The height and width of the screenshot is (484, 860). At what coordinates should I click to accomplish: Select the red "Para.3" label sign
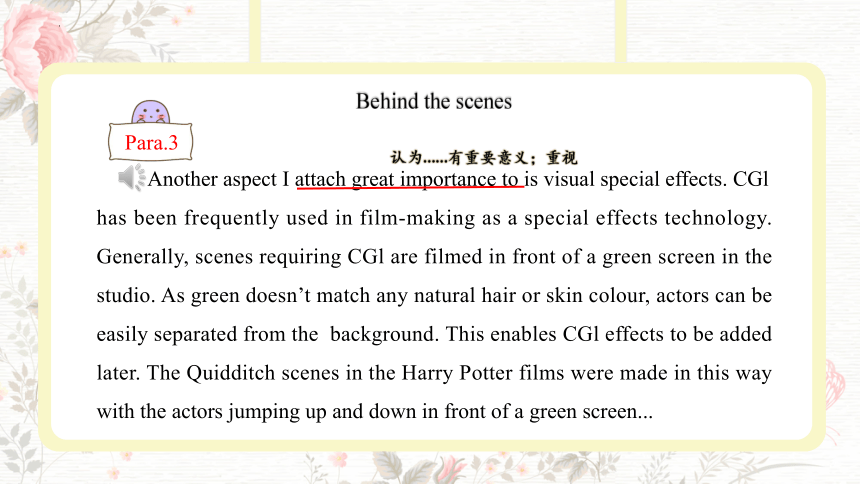pos(151,143)
